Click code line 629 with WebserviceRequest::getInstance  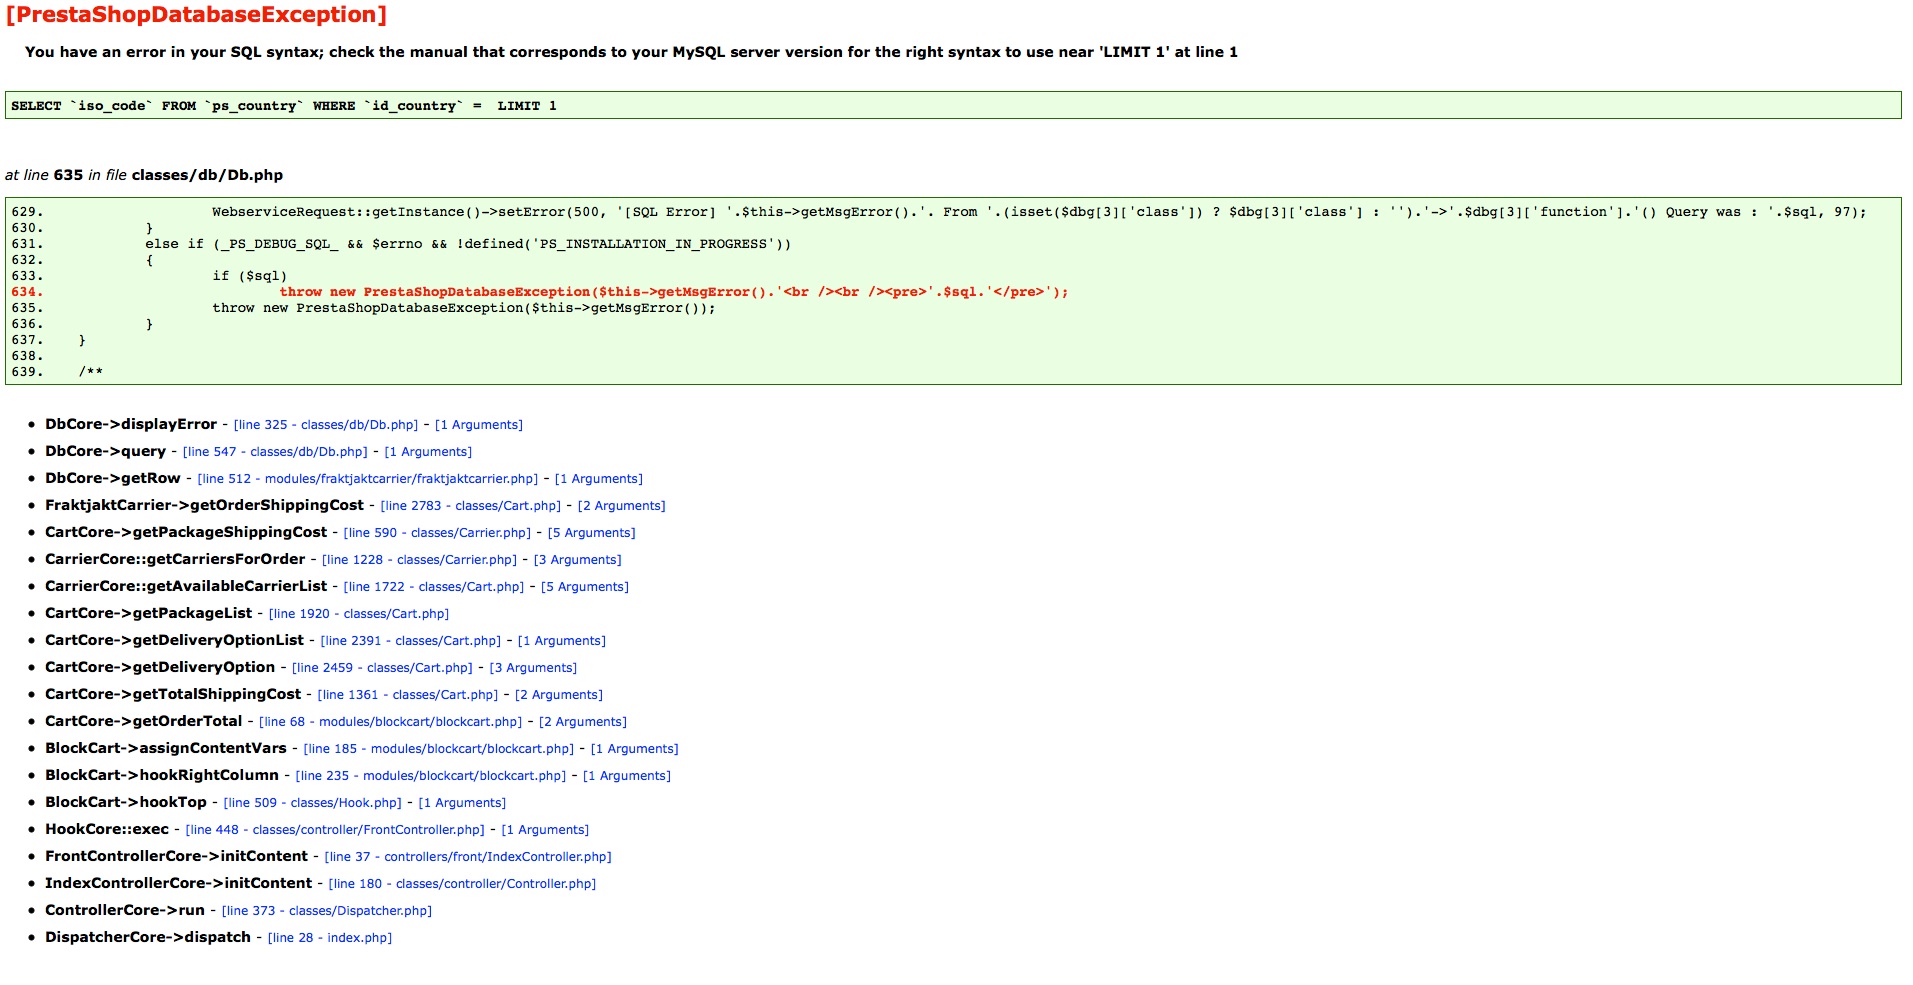(x=1039, y=212)
